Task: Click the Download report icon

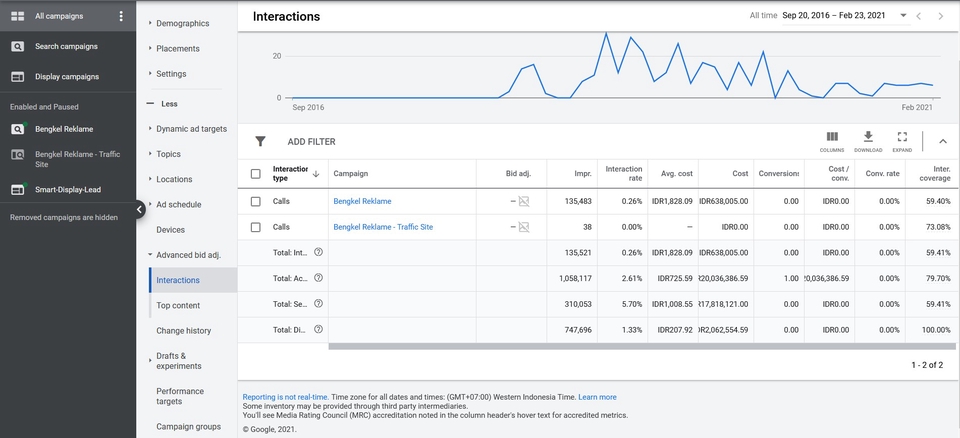Action: [868, 137]
